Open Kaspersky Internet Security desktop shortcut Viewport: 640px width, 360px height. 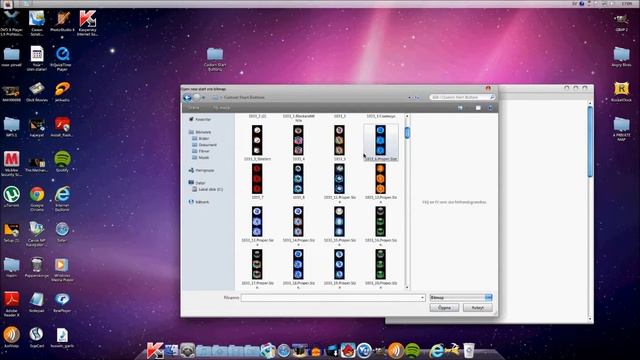tap(87, 23)
